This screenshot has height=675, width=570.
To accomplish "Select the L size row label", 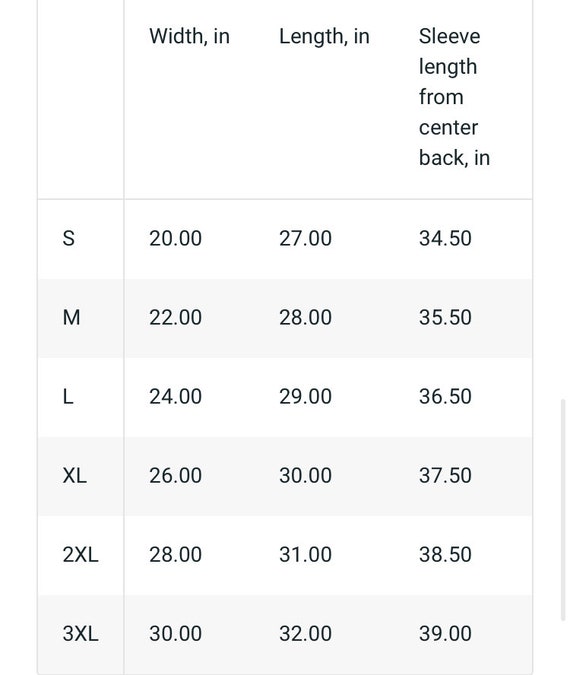I will coord(68,396).
